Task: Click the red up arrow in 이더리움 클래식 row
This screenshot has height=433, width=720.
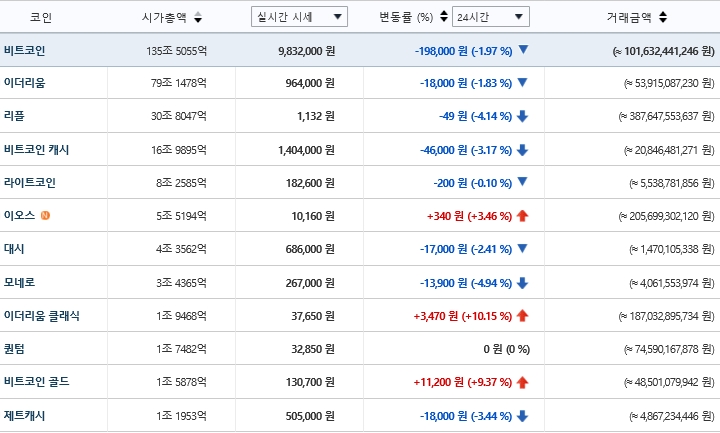Action: (522, 315)
